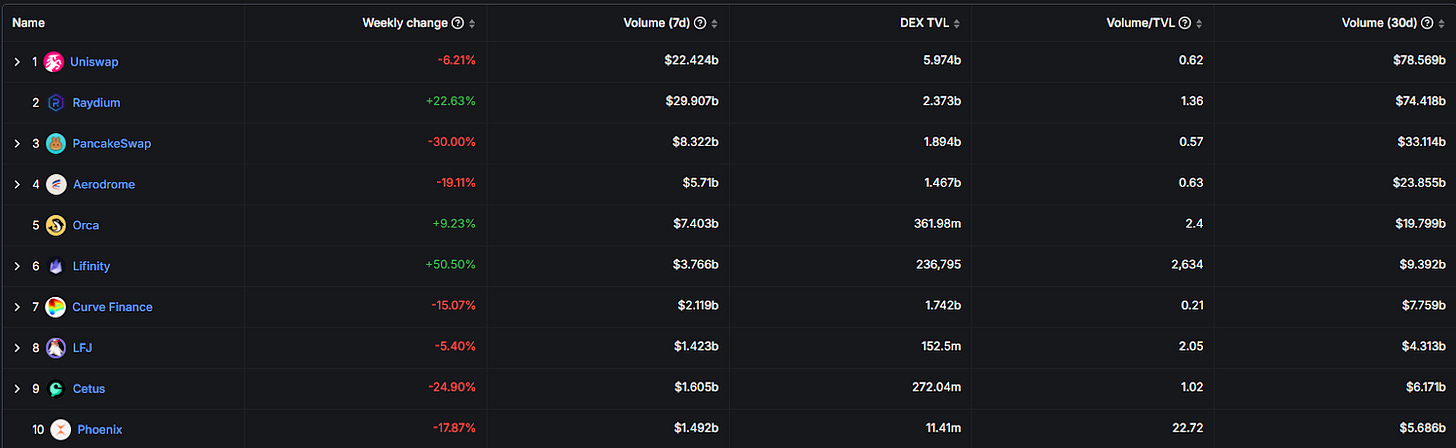Open the Orca protocol link
The height and width of the screenshot is (448, 1456).
85,226
